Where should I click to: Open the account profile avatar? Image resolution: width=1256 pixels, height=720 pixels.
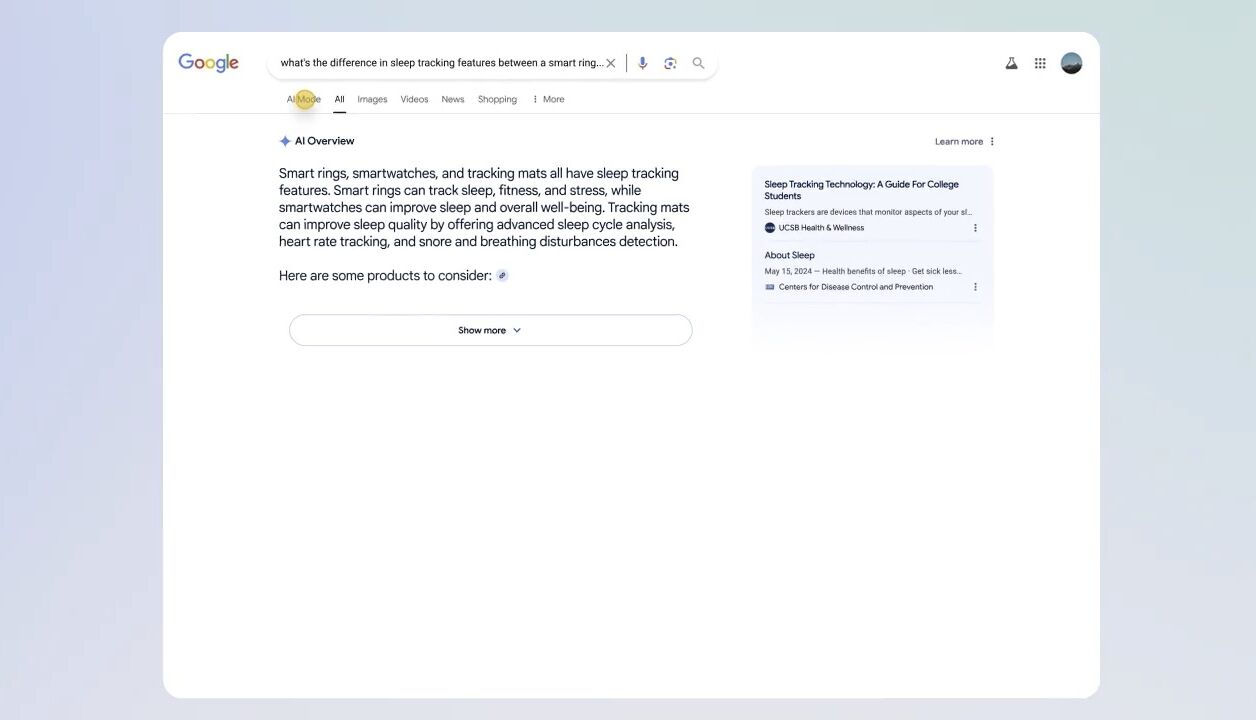coord(1071,63)
